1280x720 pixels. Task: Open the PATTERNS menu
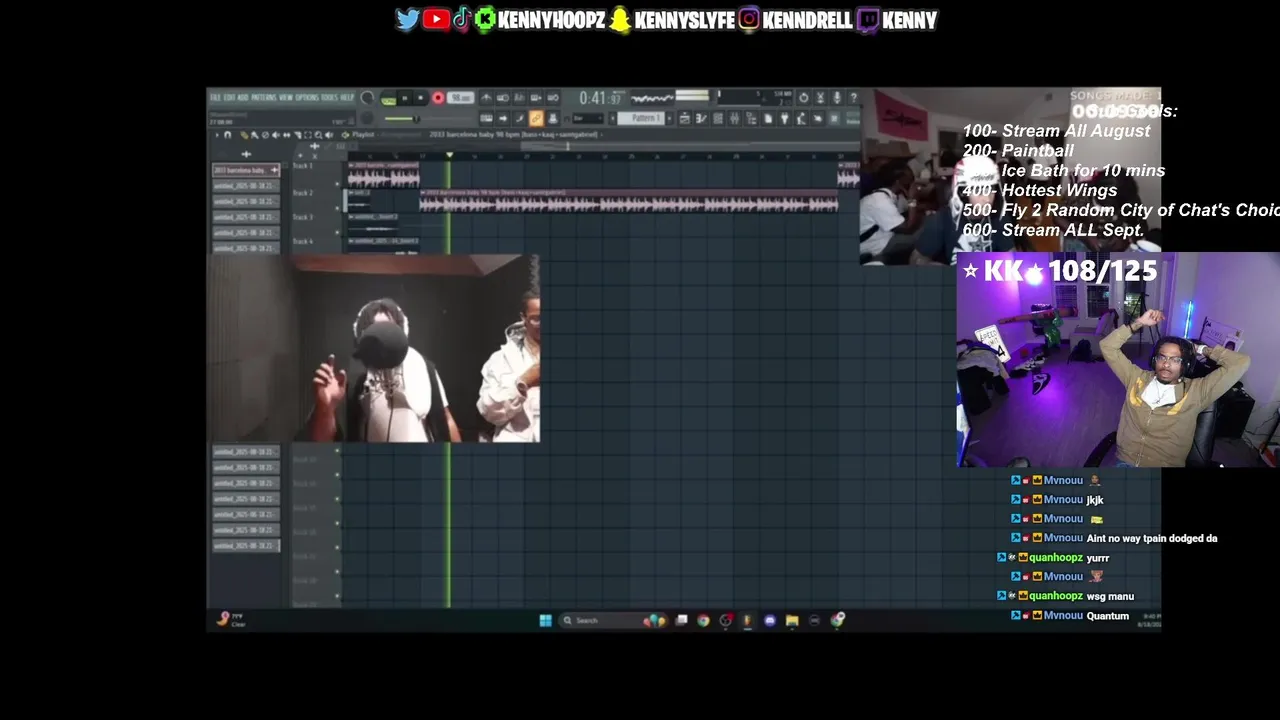click(263, 97)
